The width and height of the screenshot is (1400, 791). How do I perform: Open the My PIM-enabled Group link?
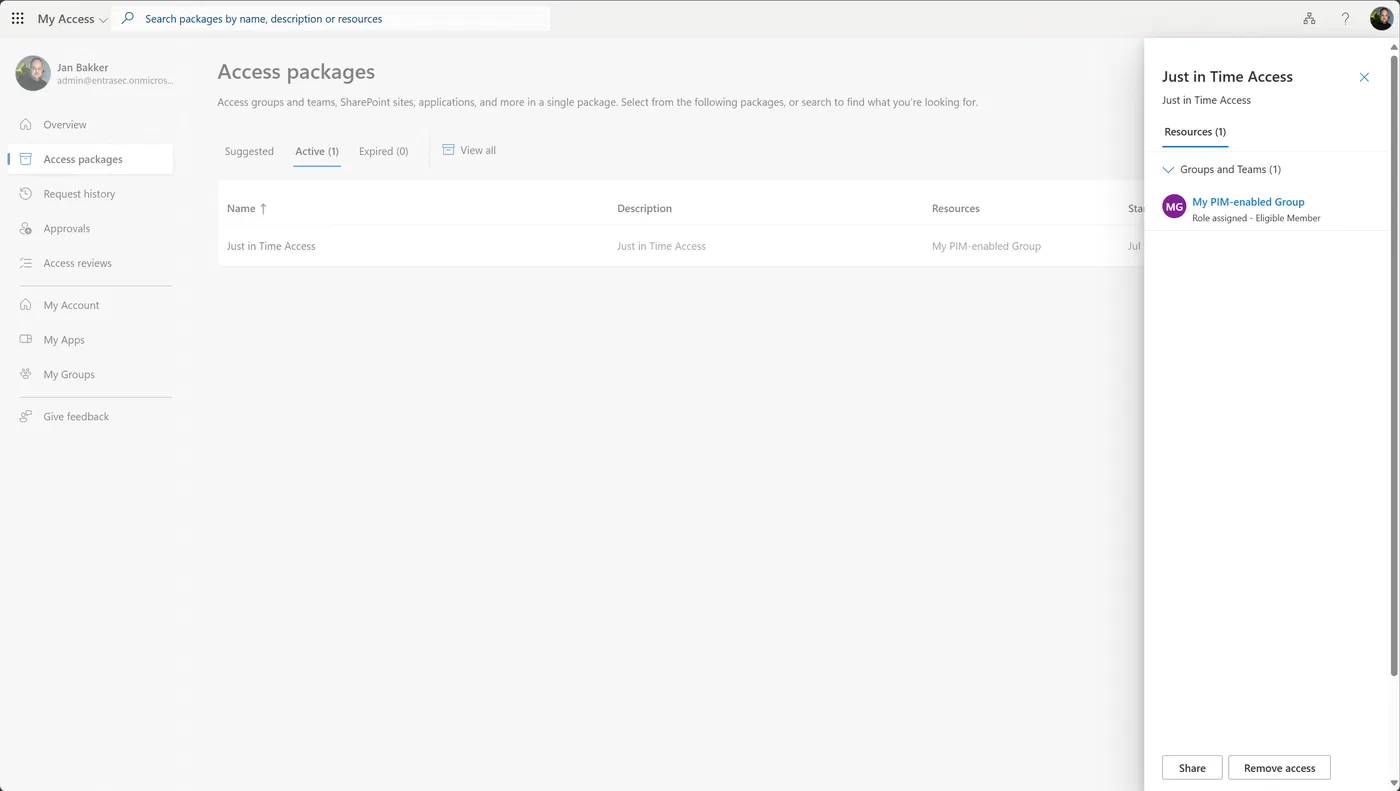coord(1248,202)
